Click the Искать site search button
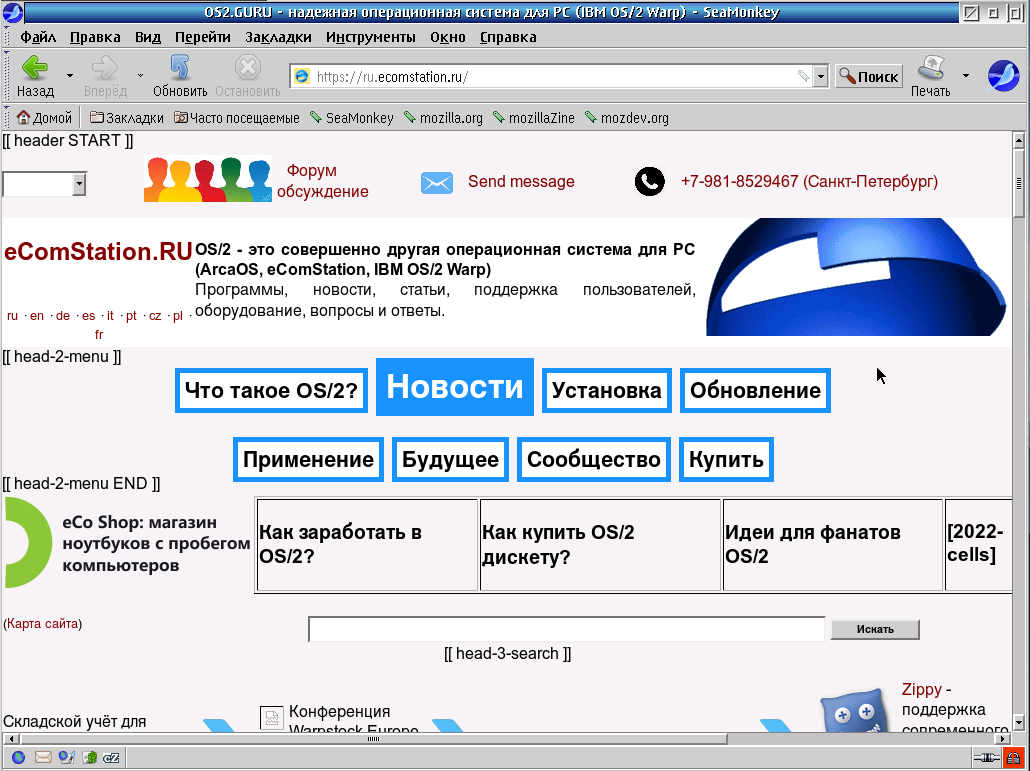 coord(875,629)
